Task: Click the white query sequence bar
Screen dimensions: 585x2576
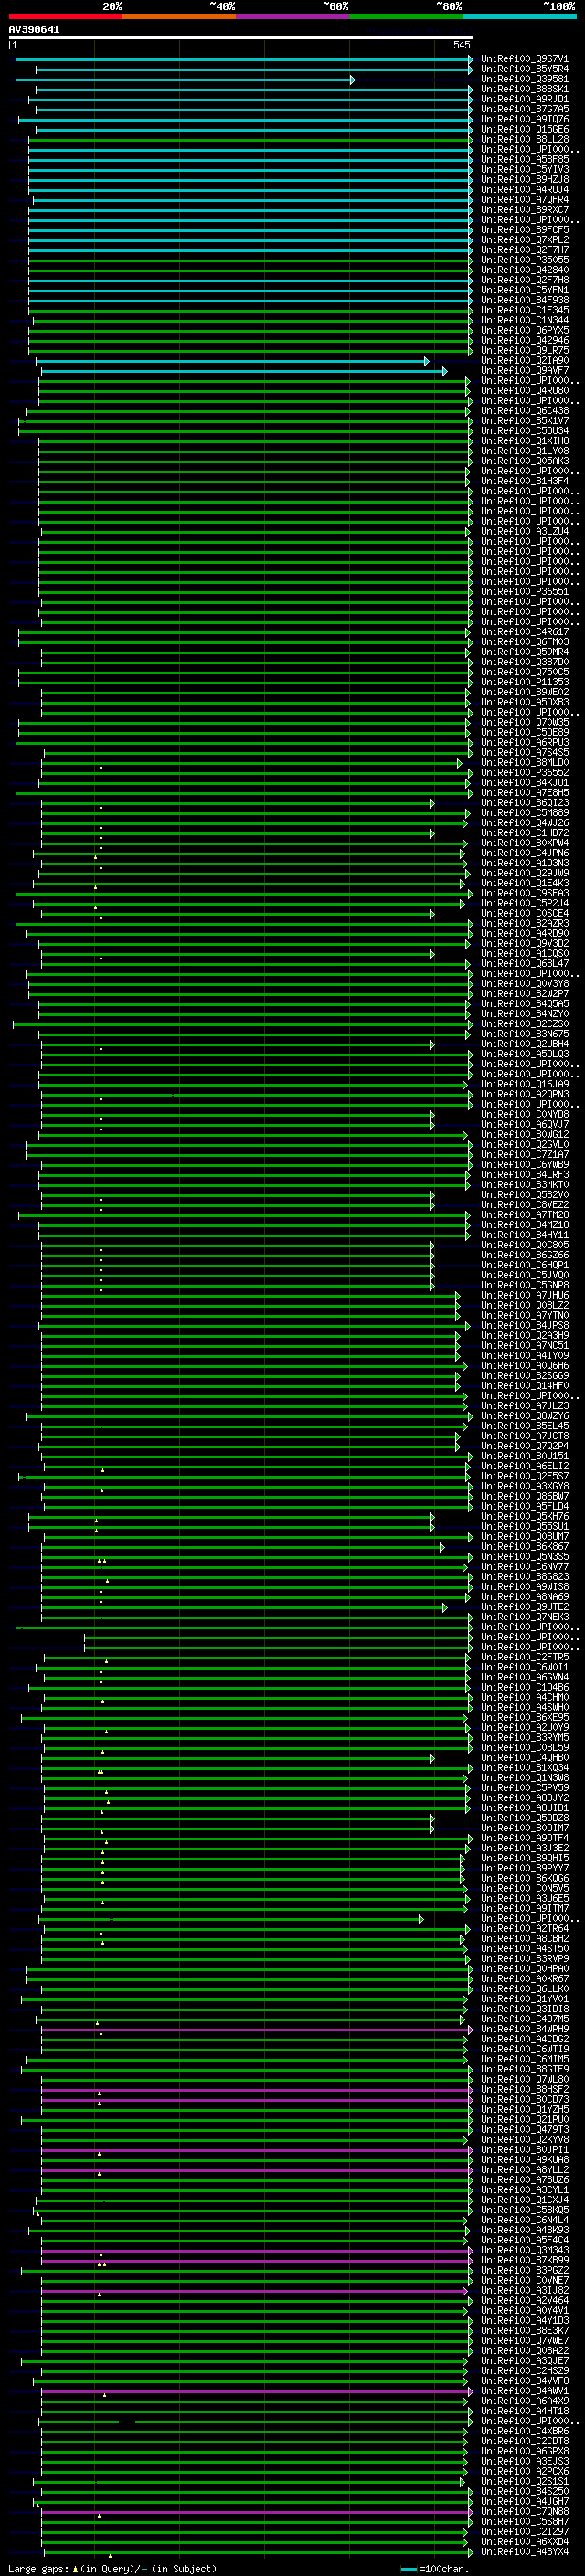Action: point(241,38)
